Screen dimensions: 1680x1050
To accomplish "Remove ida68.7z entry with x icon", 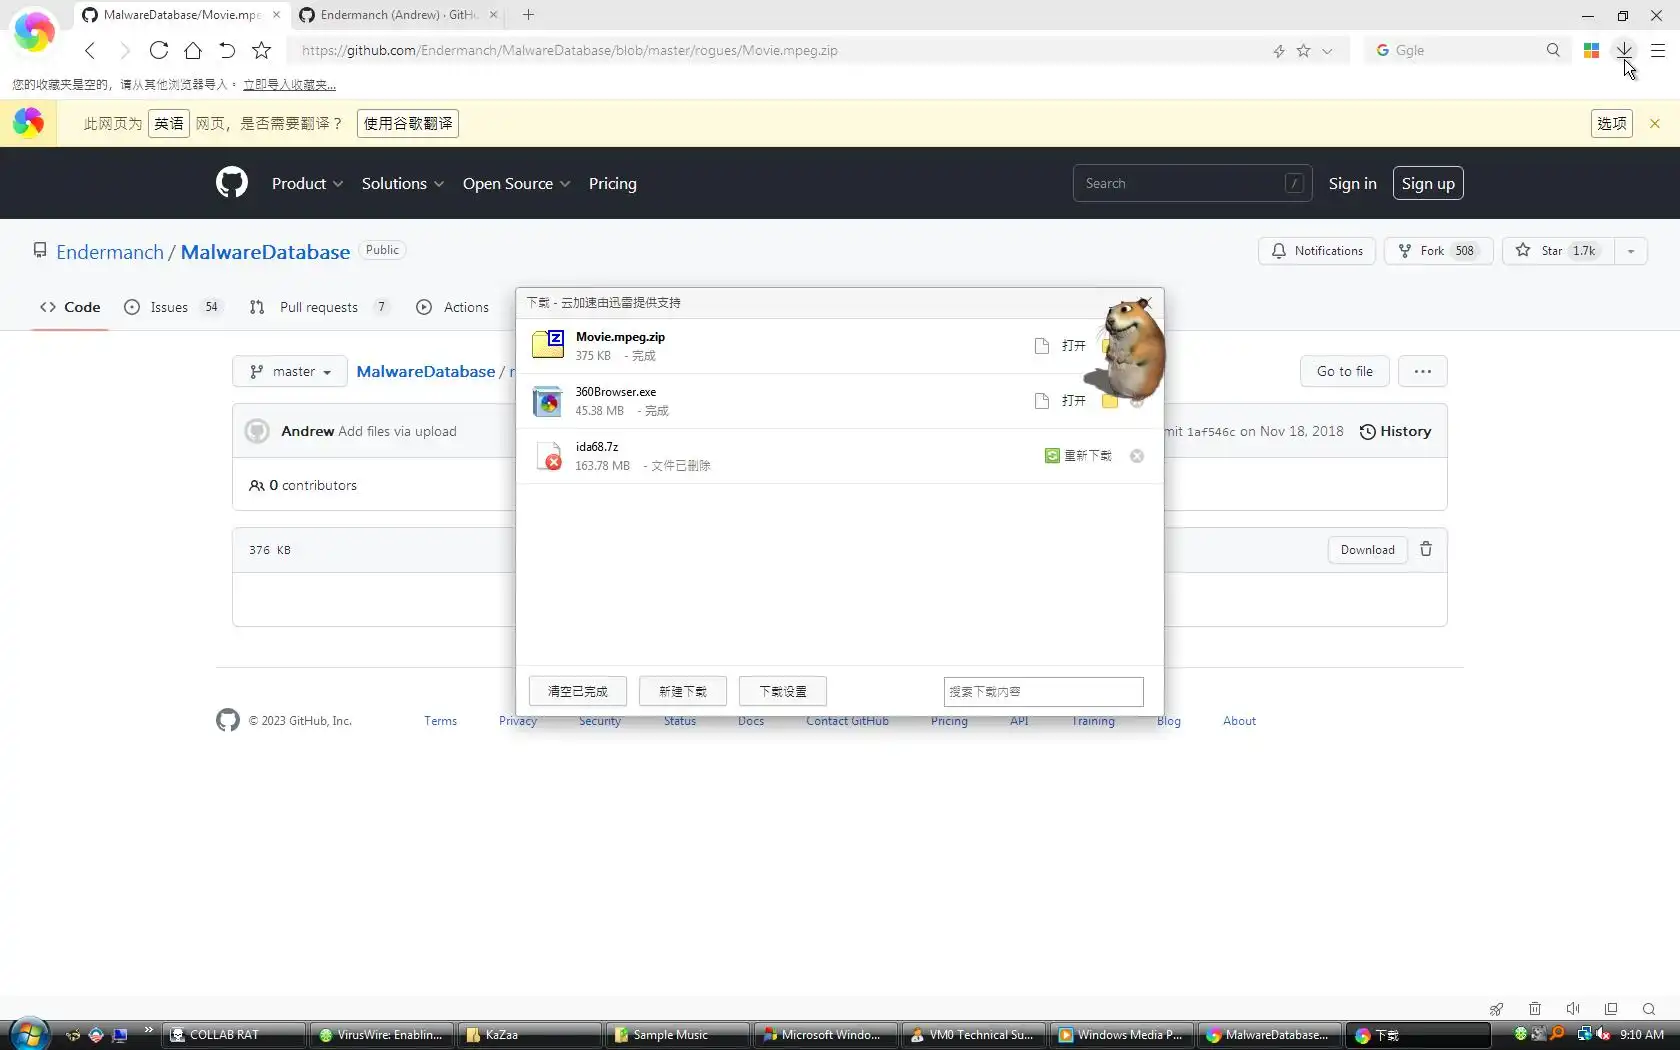I will point(1137,456).
